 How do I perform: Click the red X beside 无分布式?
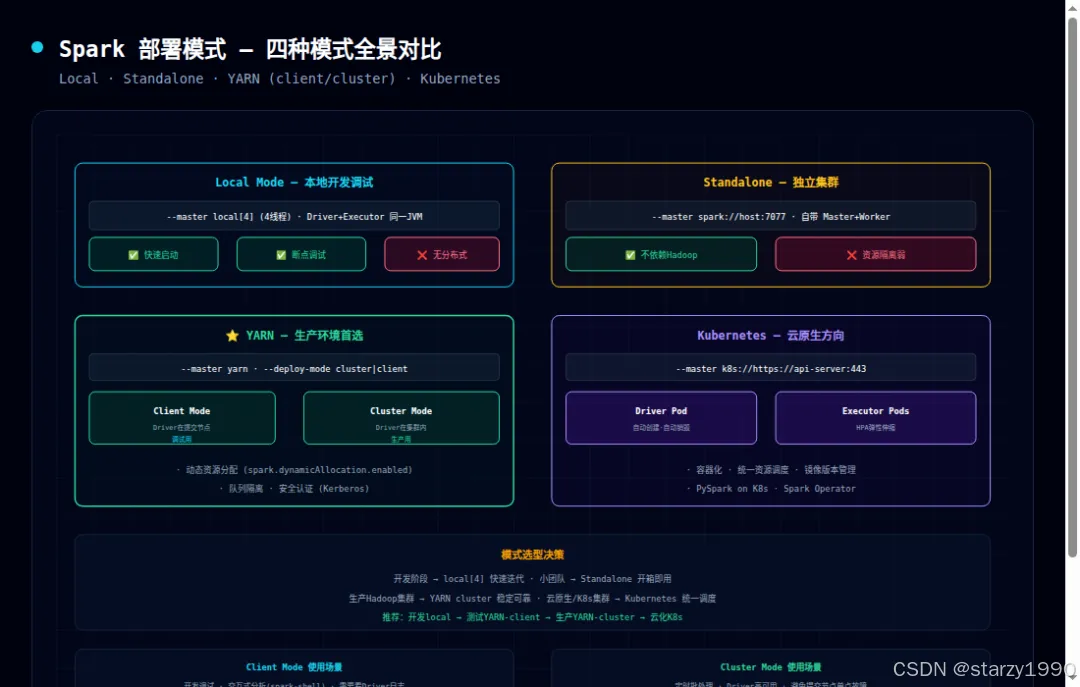[422, 255]
